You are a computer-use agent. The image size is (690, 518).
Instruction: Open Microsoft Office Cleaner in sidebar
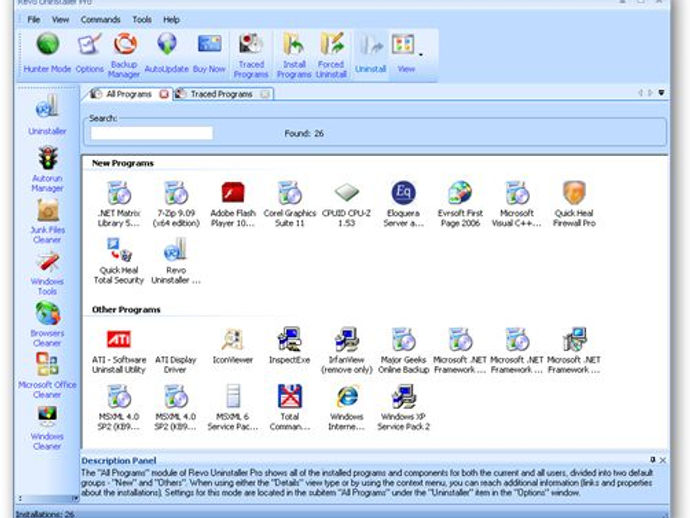[47, 376]
